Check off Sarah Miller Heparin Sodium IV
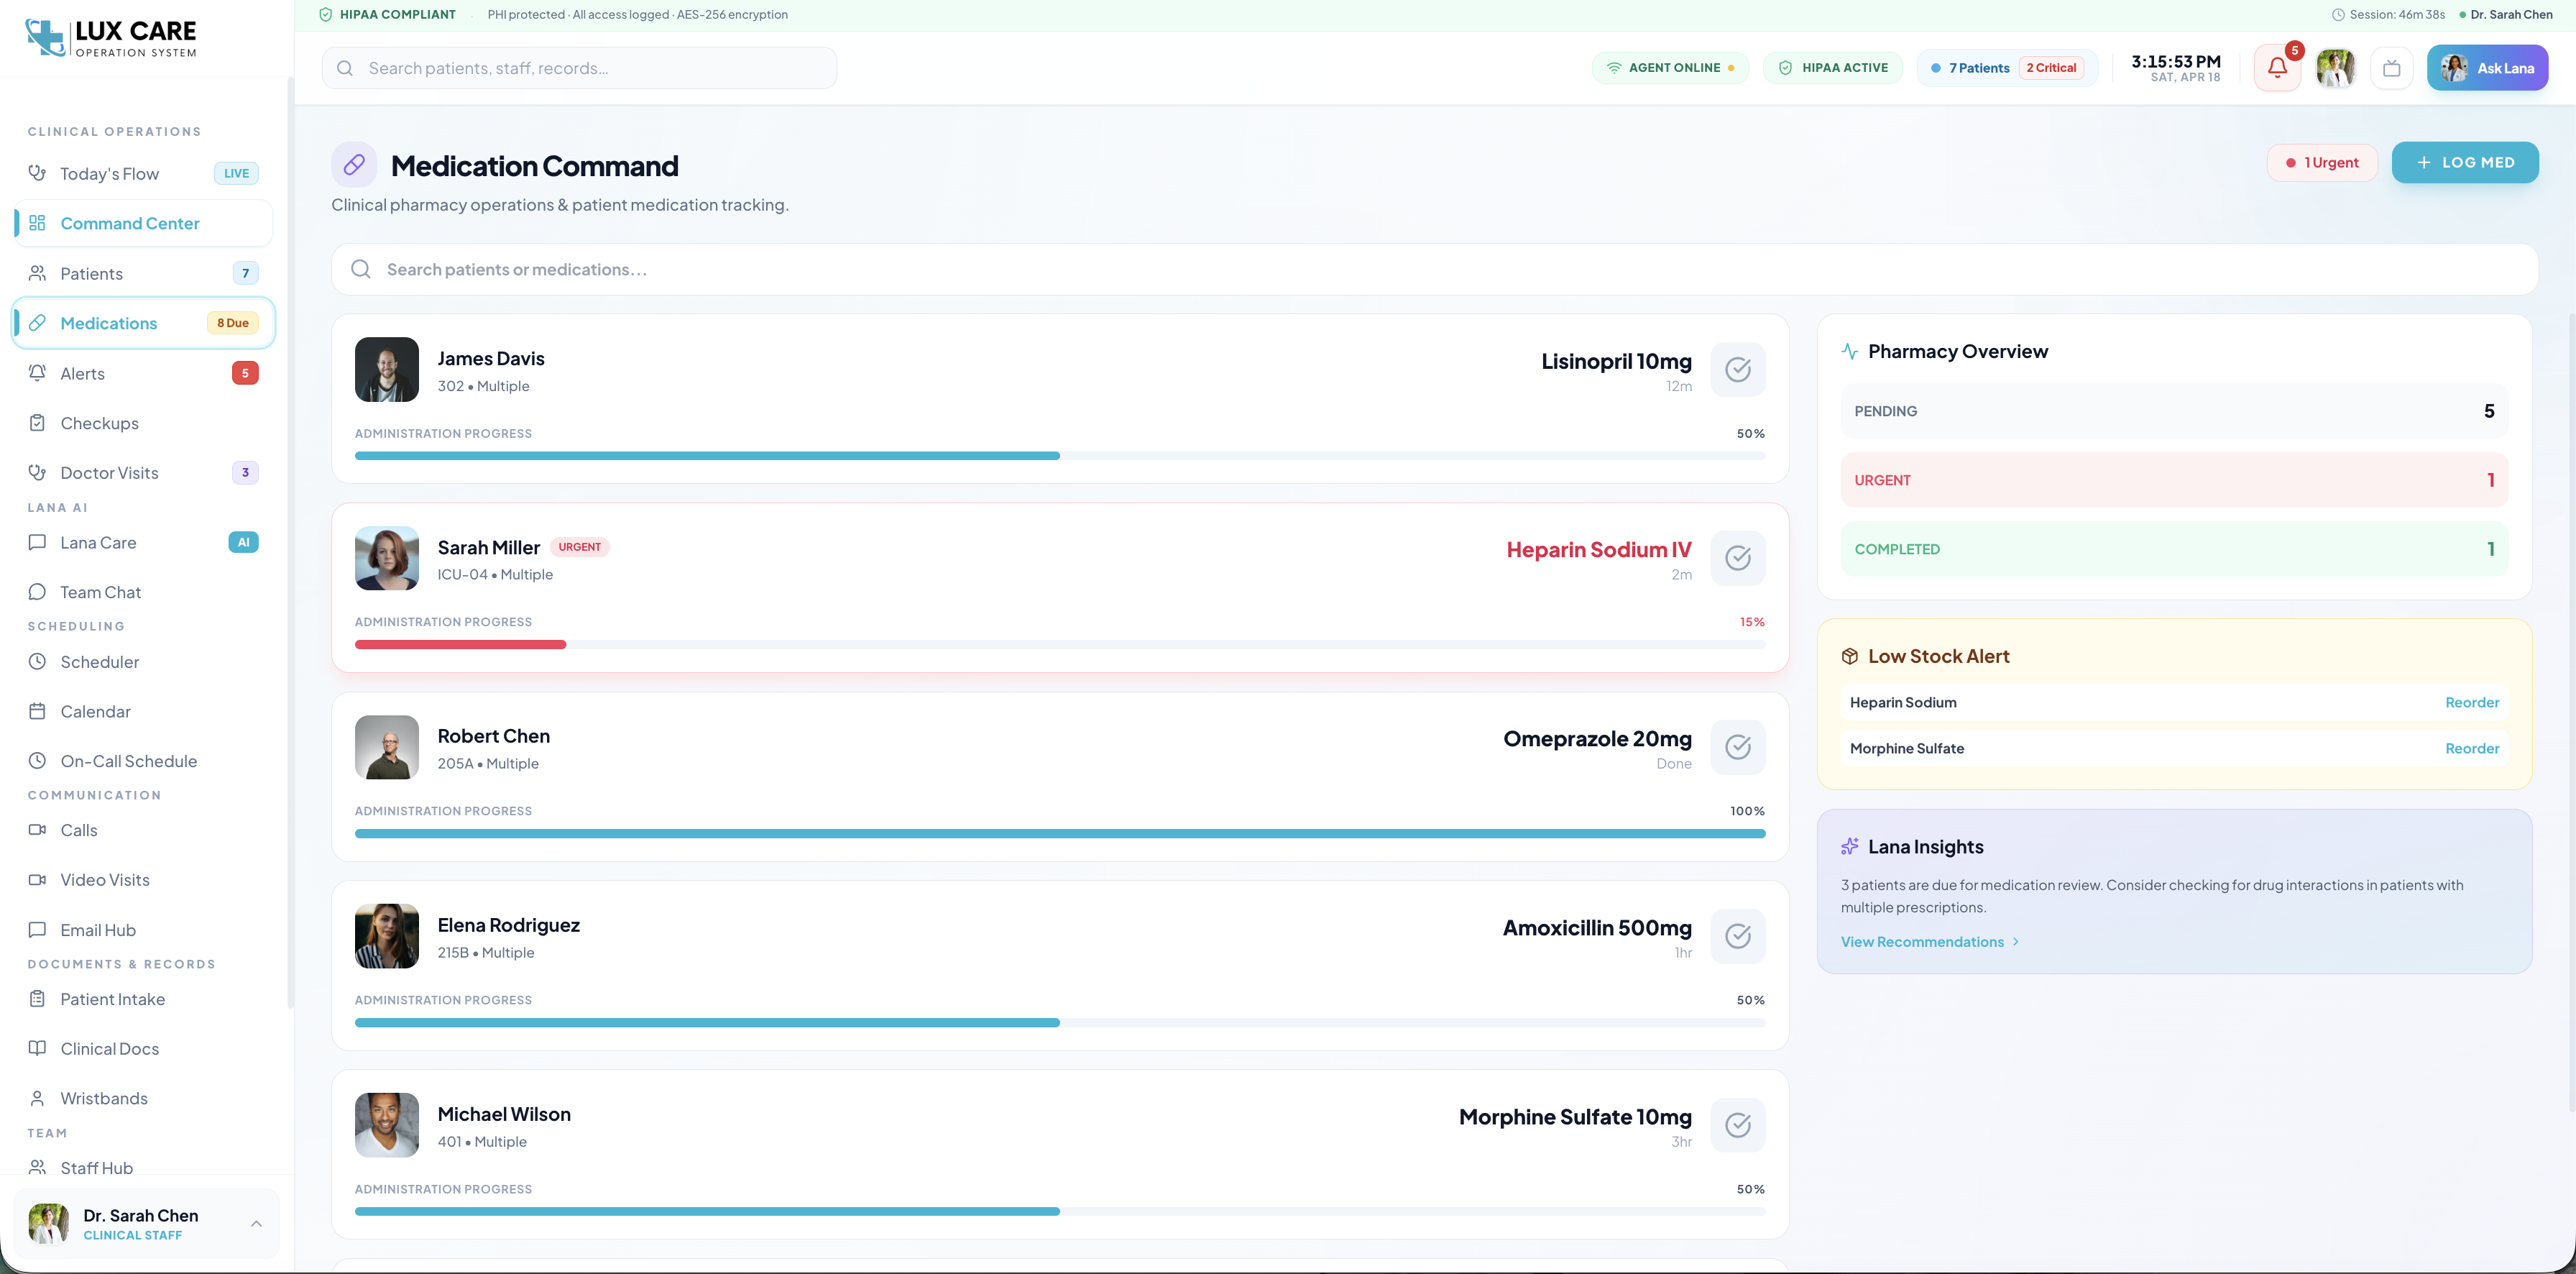 click(x=1738, y=558)
